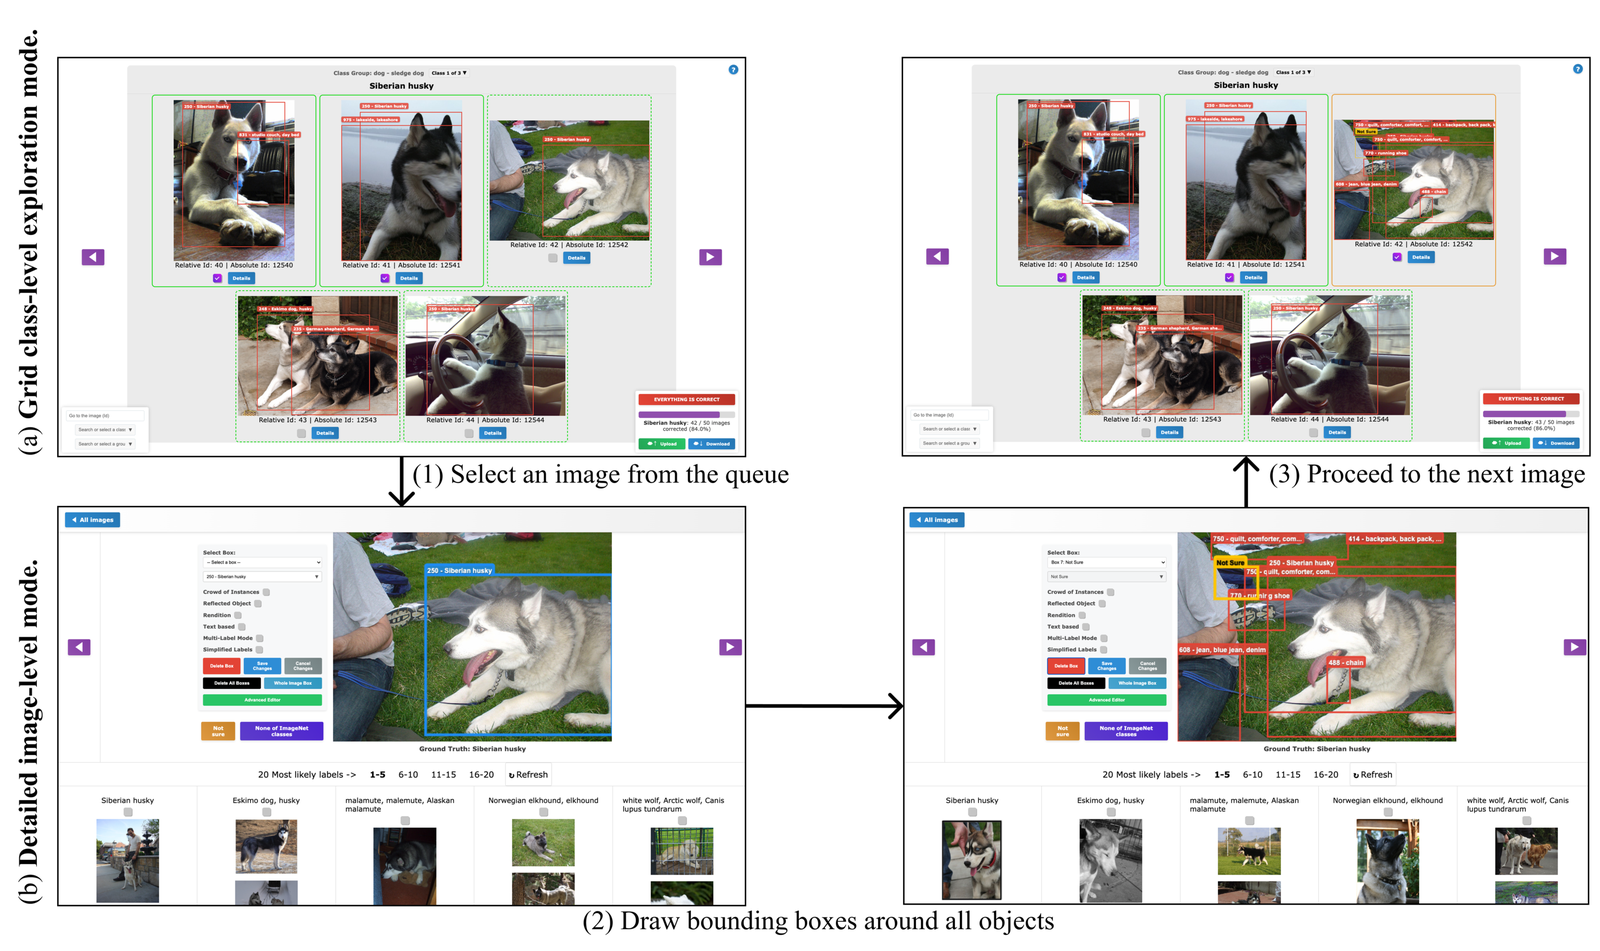Show next image in bottom-right detail panel

(1574, 647)
